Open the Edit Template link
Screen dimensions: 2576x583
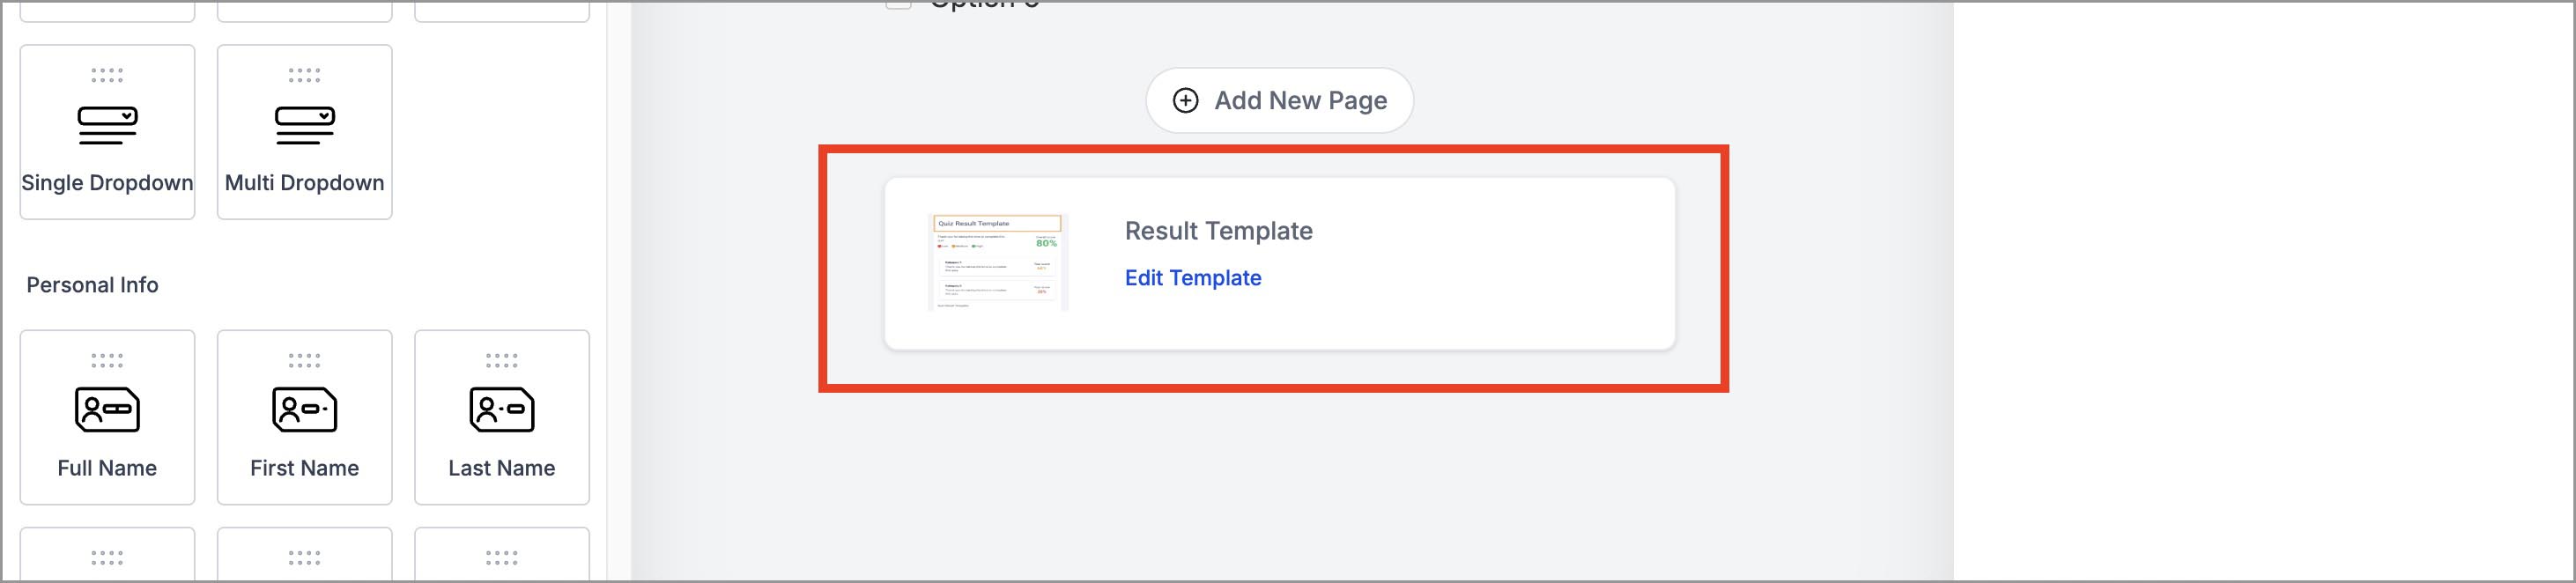tap(1193, 278)
